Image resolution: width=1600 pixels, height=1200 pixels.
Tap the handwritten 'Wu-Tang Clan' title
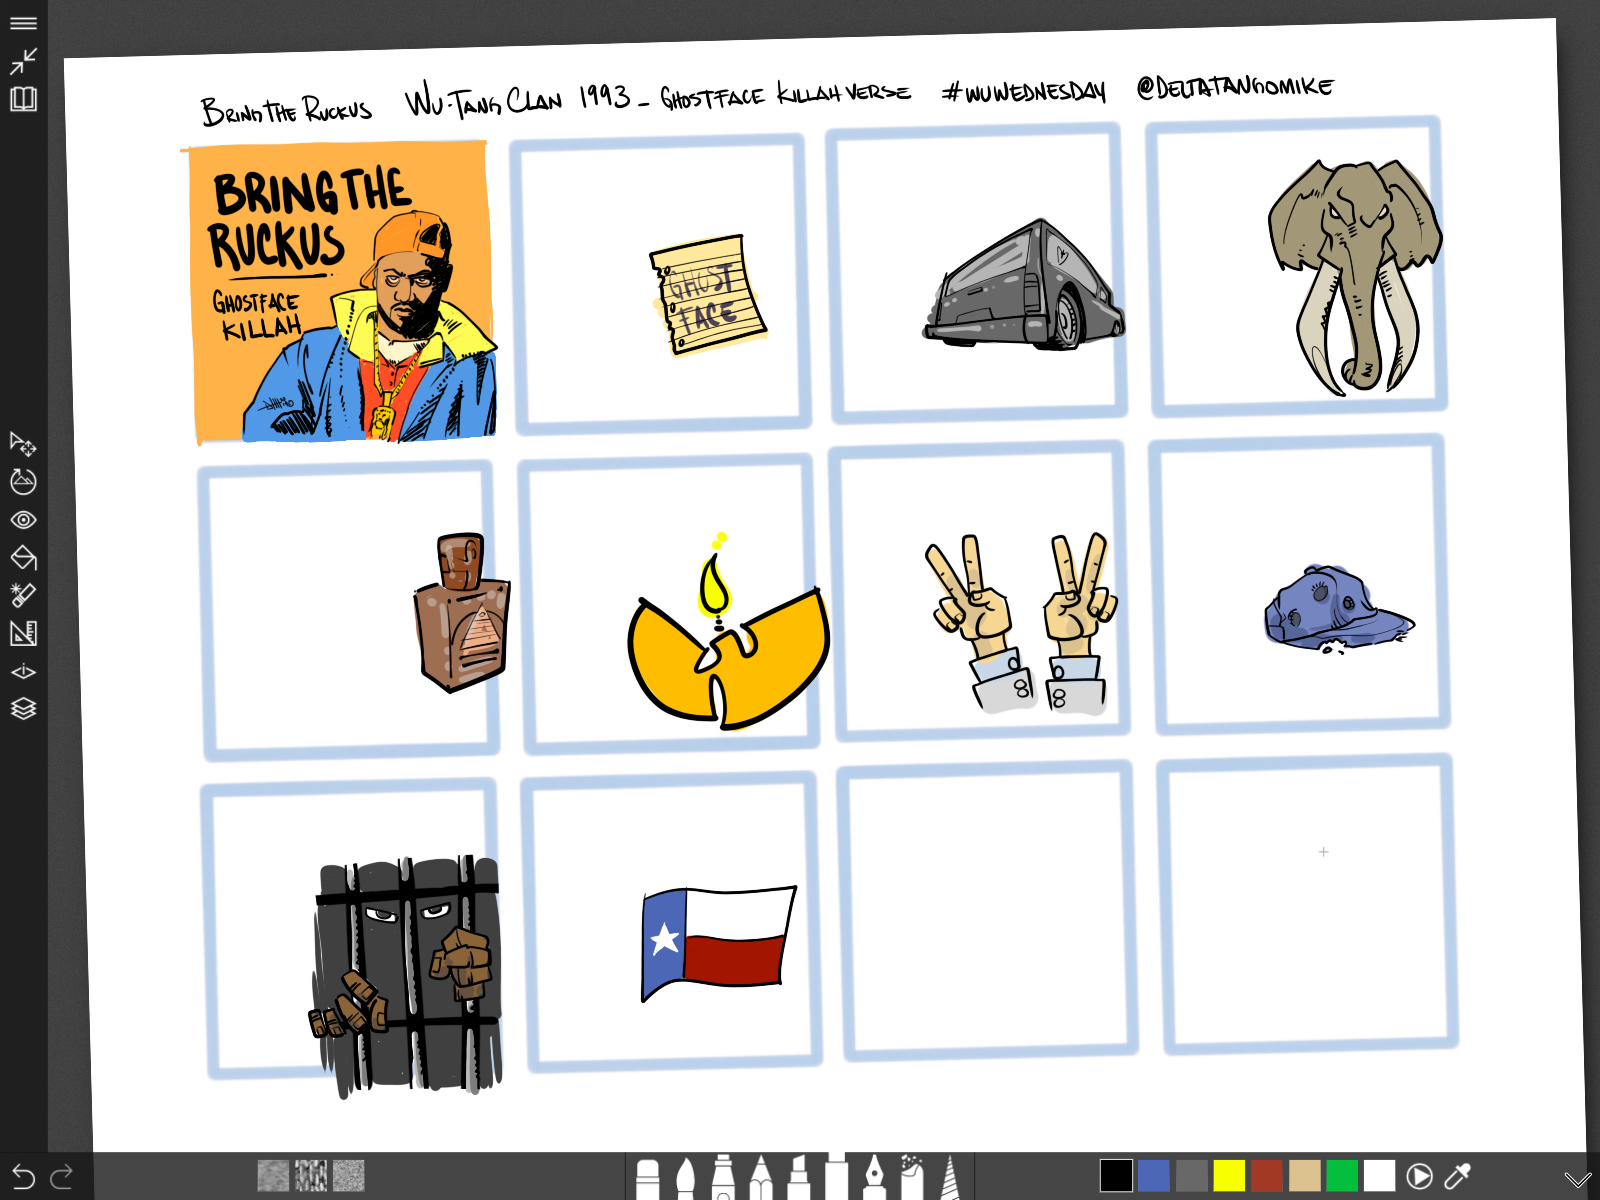[x=483, y=101]
